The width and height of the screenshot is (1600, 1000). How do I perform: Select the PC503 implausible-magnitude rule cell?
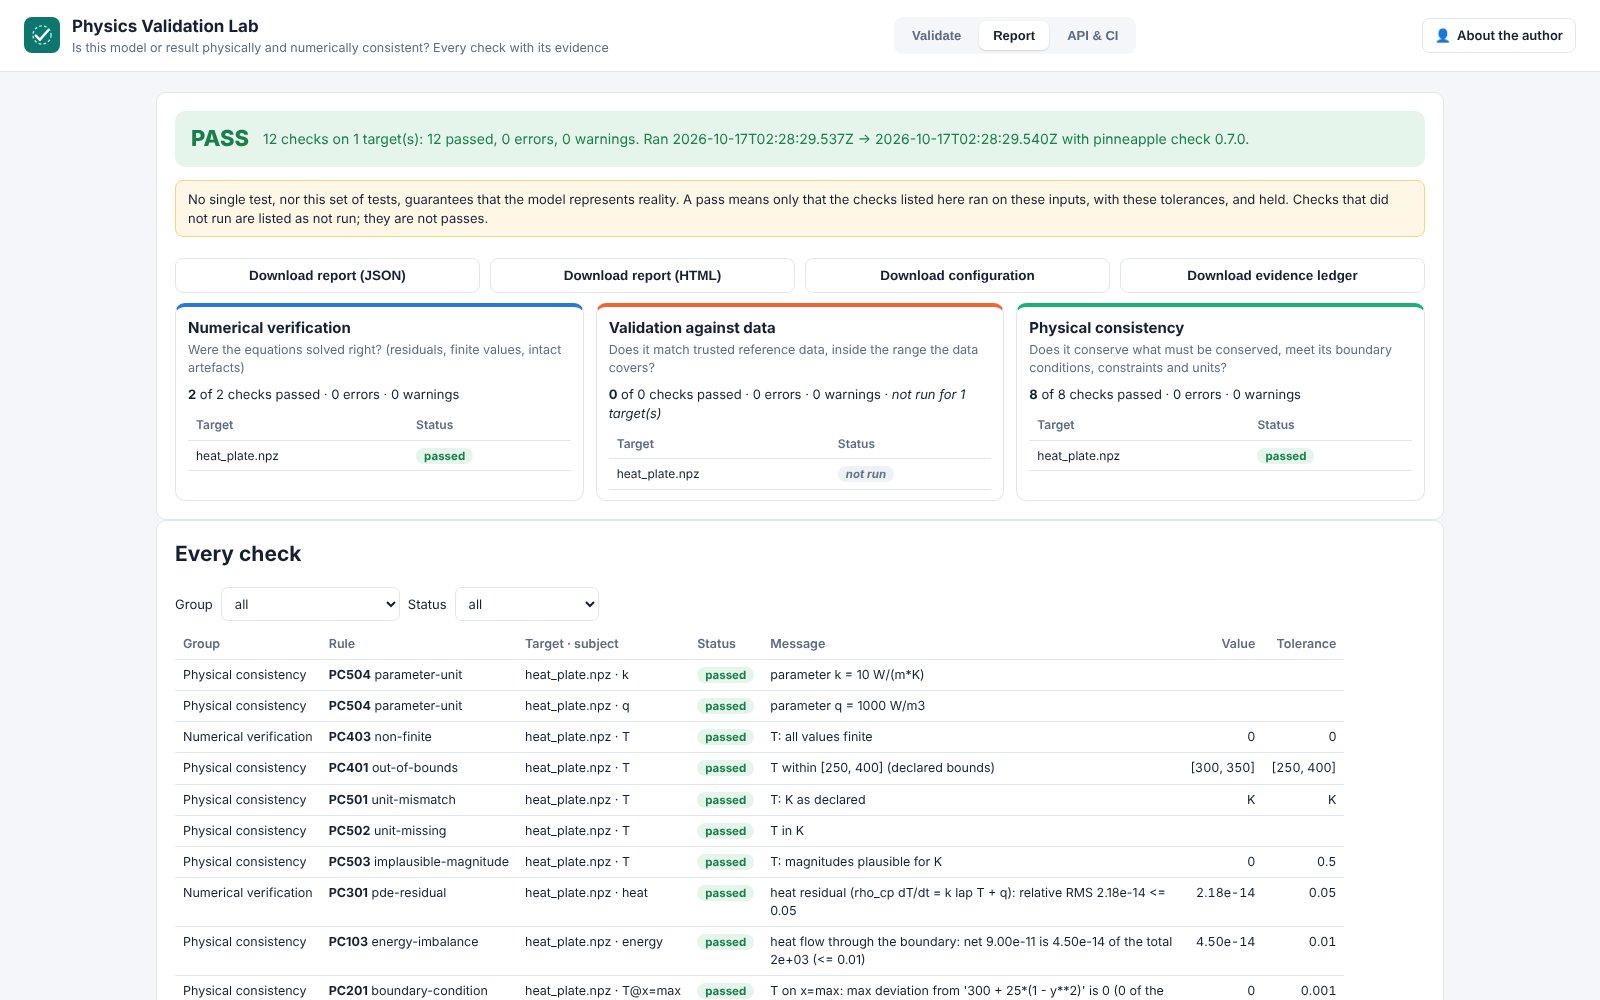pyautogui.click(x=418, y=862)
